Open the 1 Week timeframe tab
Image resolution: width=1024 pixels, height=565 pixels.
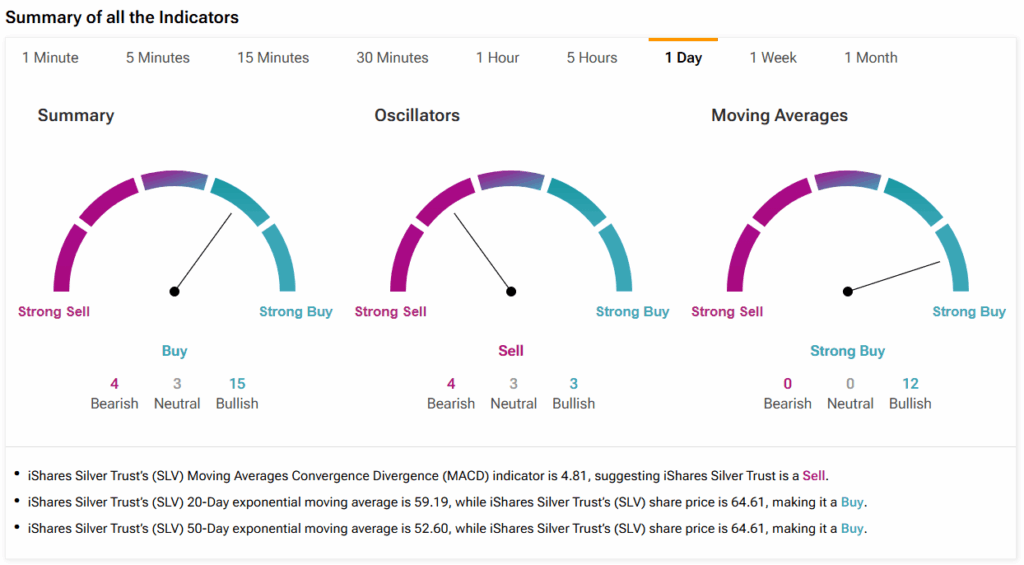coord(773,58)
